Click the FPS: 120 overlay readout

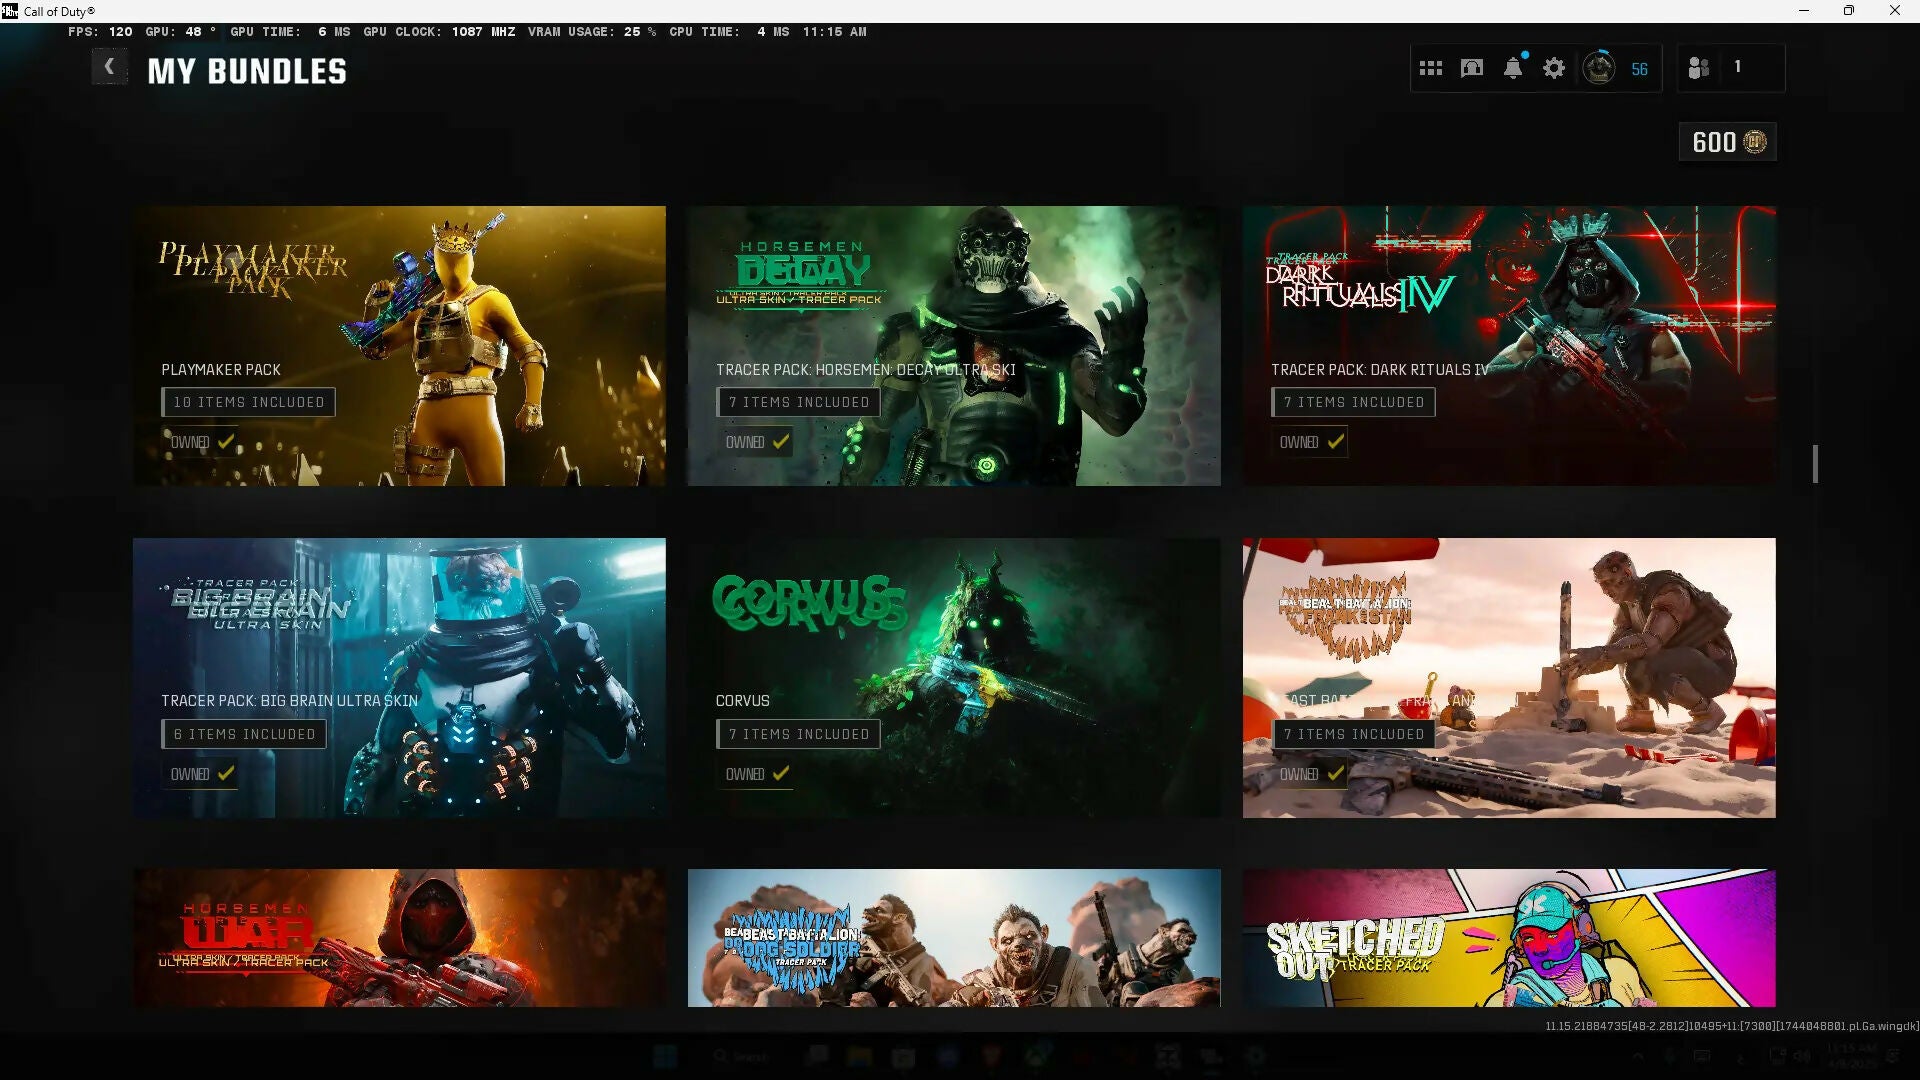(x=100, y=32)
